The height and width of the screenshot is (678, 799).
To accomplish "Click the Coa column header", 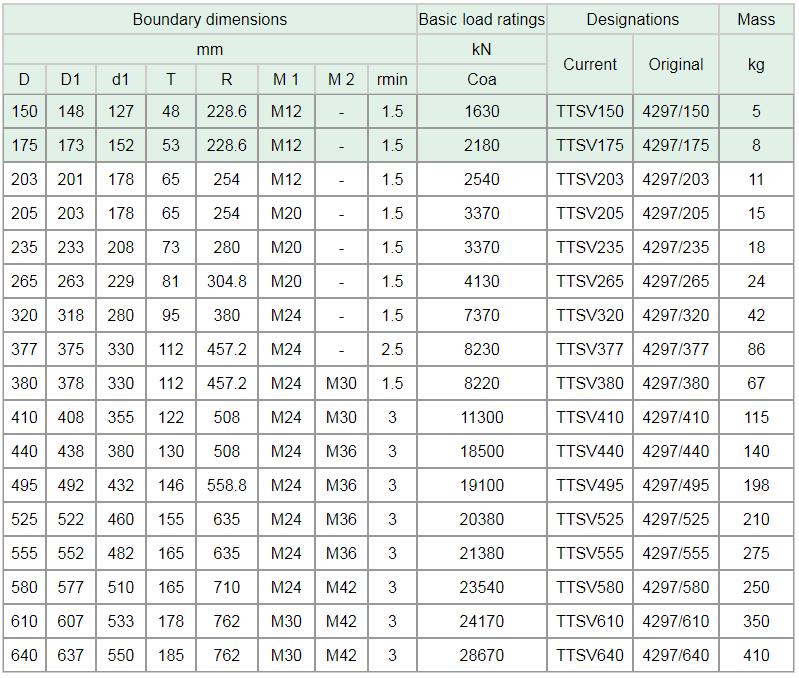I will pos(482,79).
